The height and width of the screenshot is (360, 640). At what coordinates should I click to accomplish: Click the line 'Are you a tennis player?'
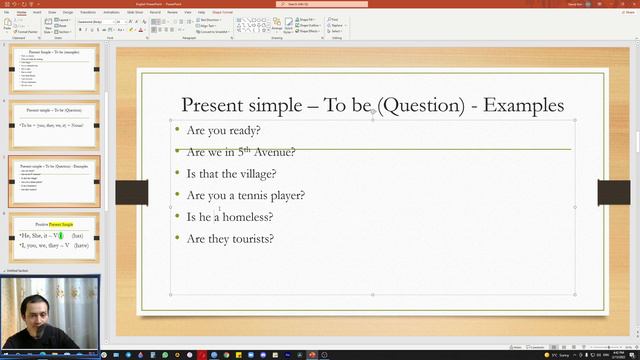[246, 196]
